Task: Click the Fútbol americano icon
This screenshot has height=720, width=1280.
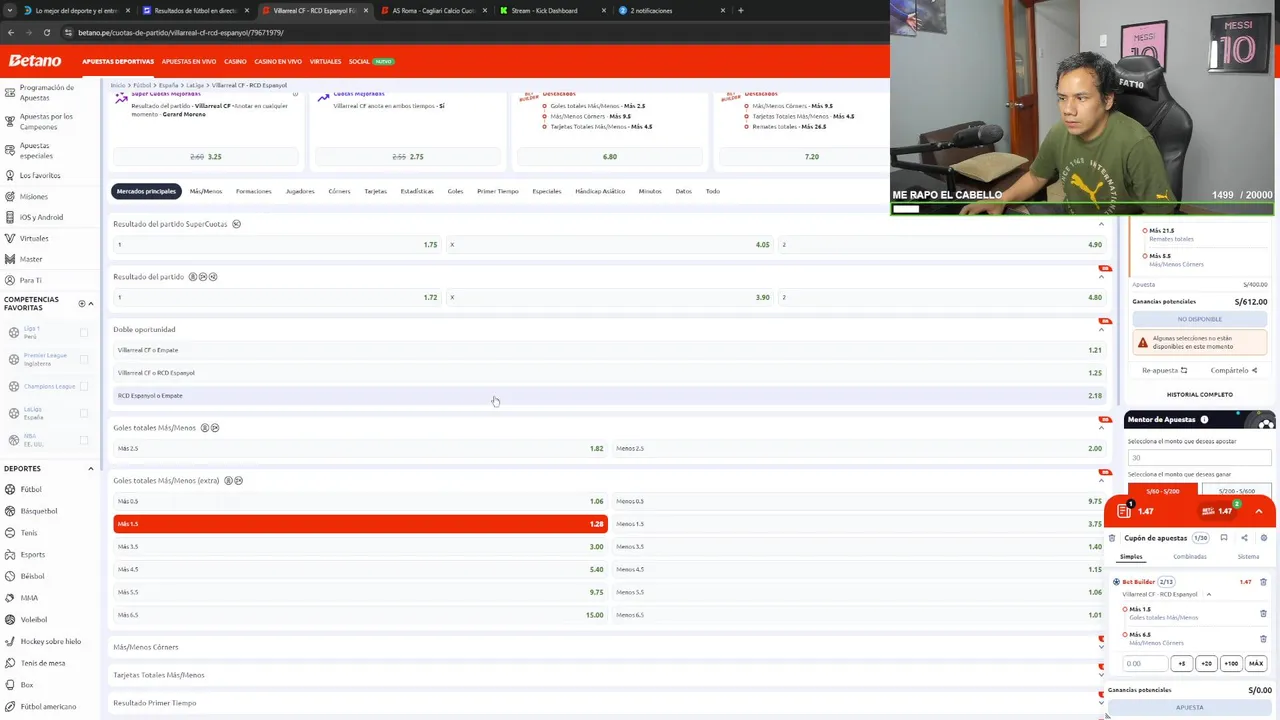Action: (10, 706)
